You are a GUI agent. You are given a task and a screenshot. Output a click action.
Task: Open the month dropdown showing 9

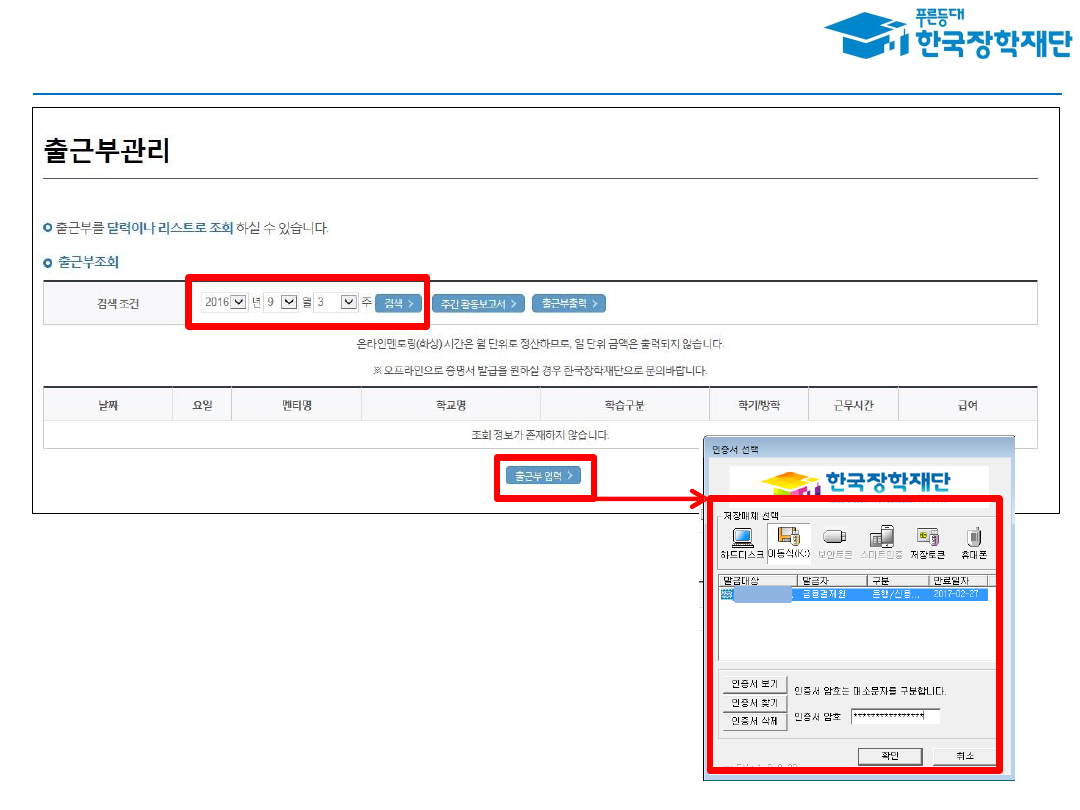point(289,302)
